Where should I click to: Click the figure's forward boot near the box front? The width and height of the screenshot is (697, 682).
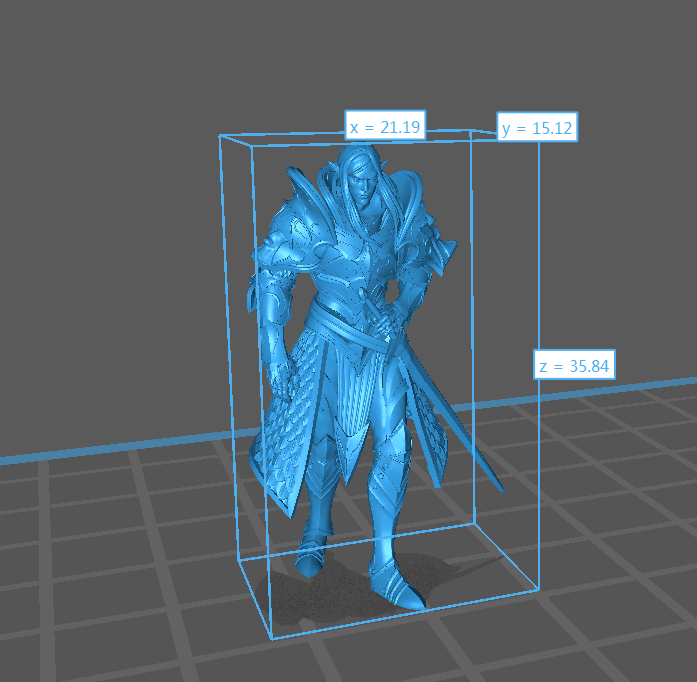pos(393,585)
